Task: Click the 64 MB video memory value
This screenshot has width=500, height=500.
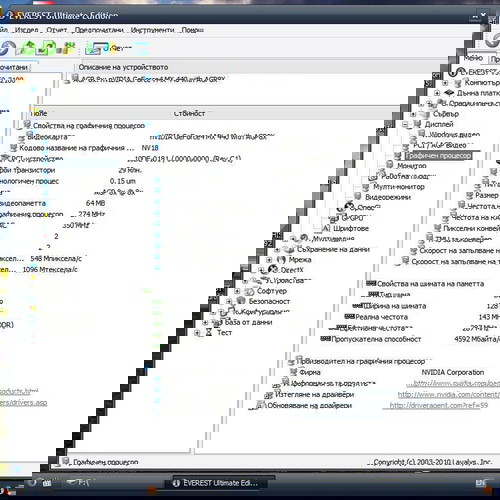Action: 95,203
